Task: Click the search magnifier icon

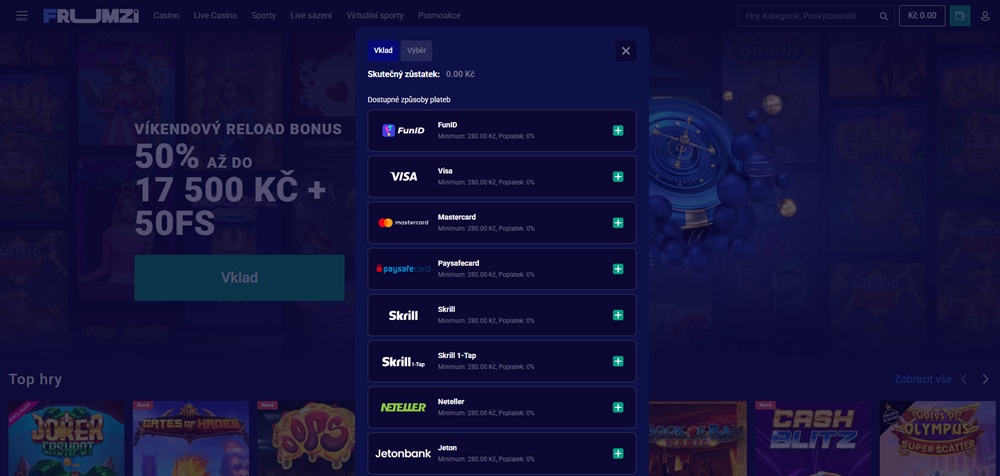Action: [883, 16]
